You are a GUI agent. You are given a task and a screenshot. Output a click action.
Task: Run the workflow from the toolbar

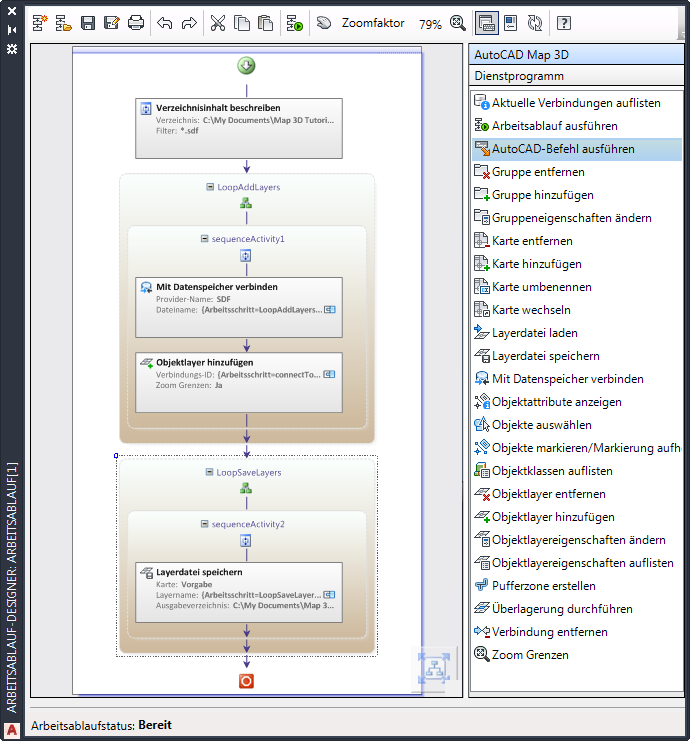(x=295, y=23)
